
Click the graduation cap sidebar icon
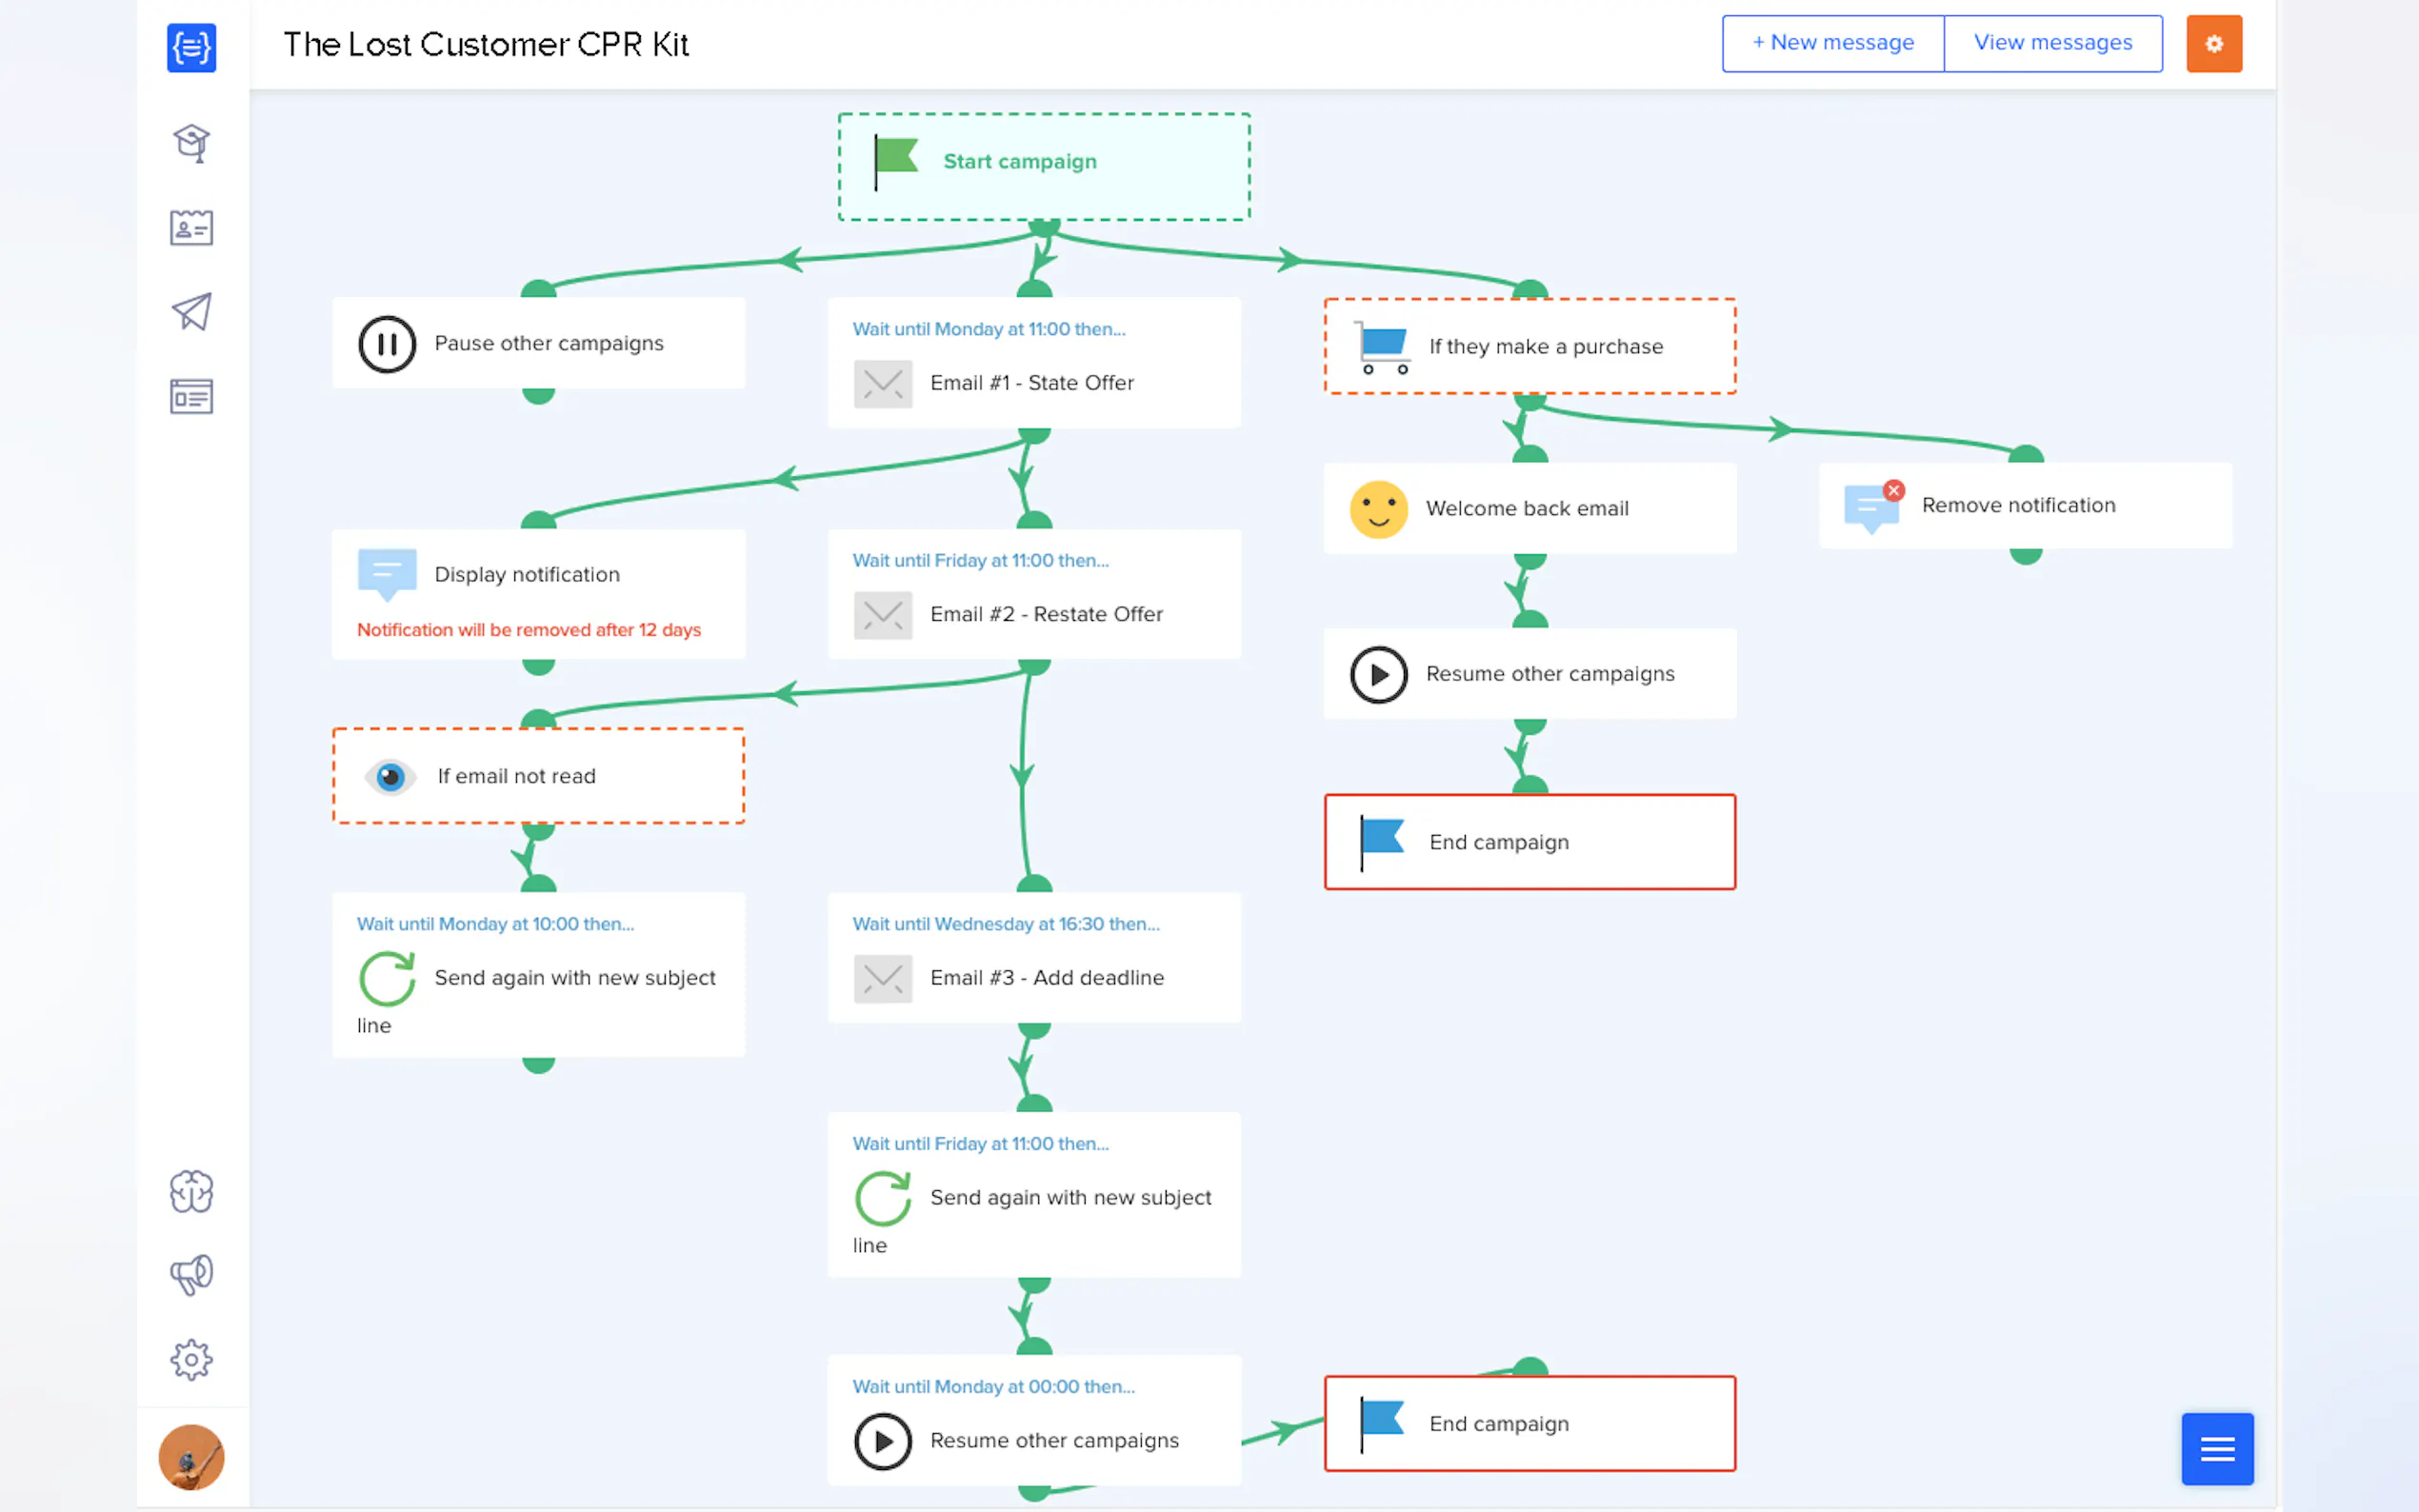pyautogui.click(x=191, y=143)
